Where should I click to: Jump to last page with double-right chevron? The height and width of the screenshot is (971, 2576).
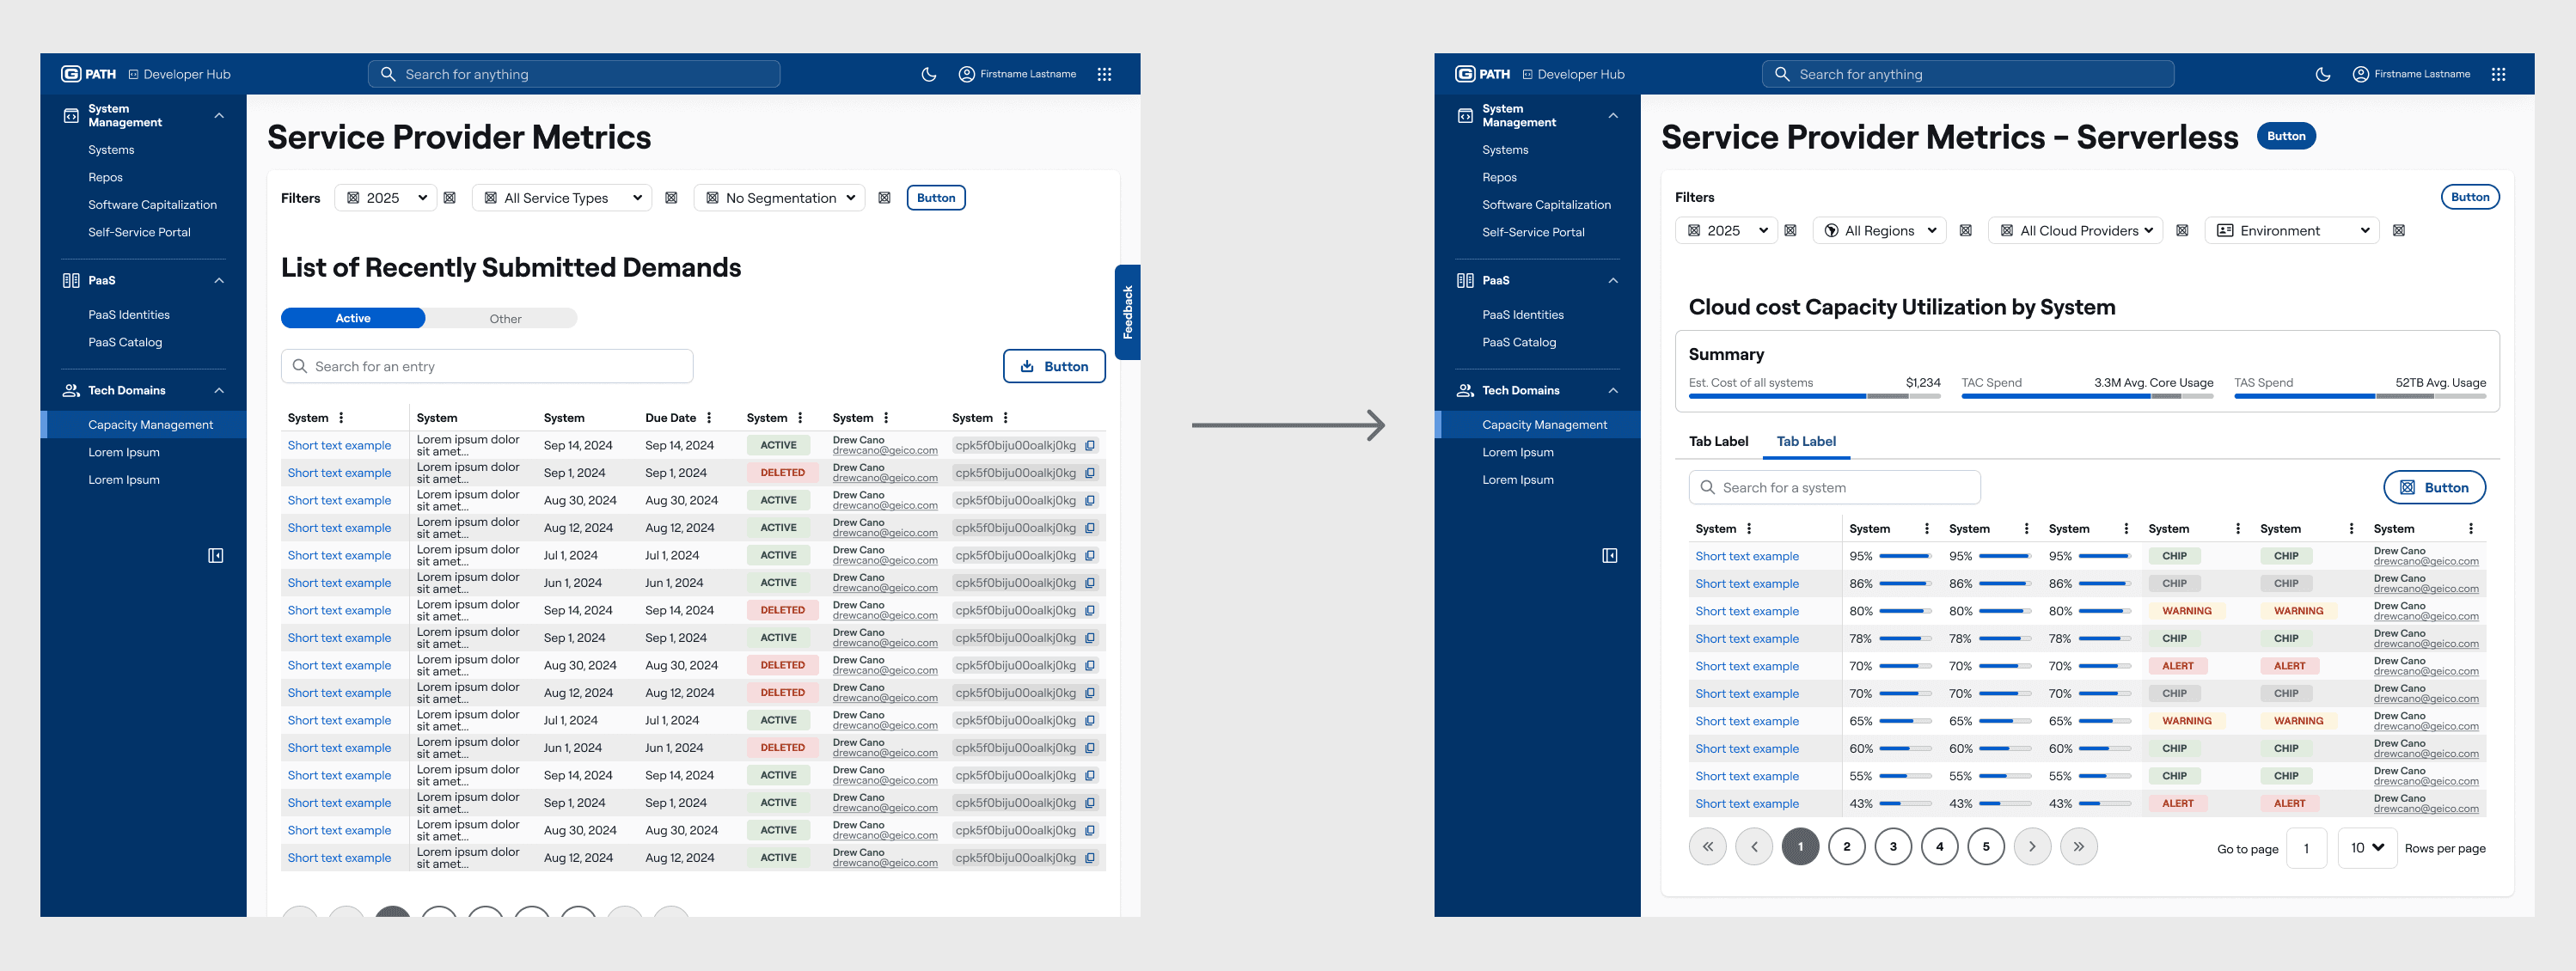[x=2078, y=847]
